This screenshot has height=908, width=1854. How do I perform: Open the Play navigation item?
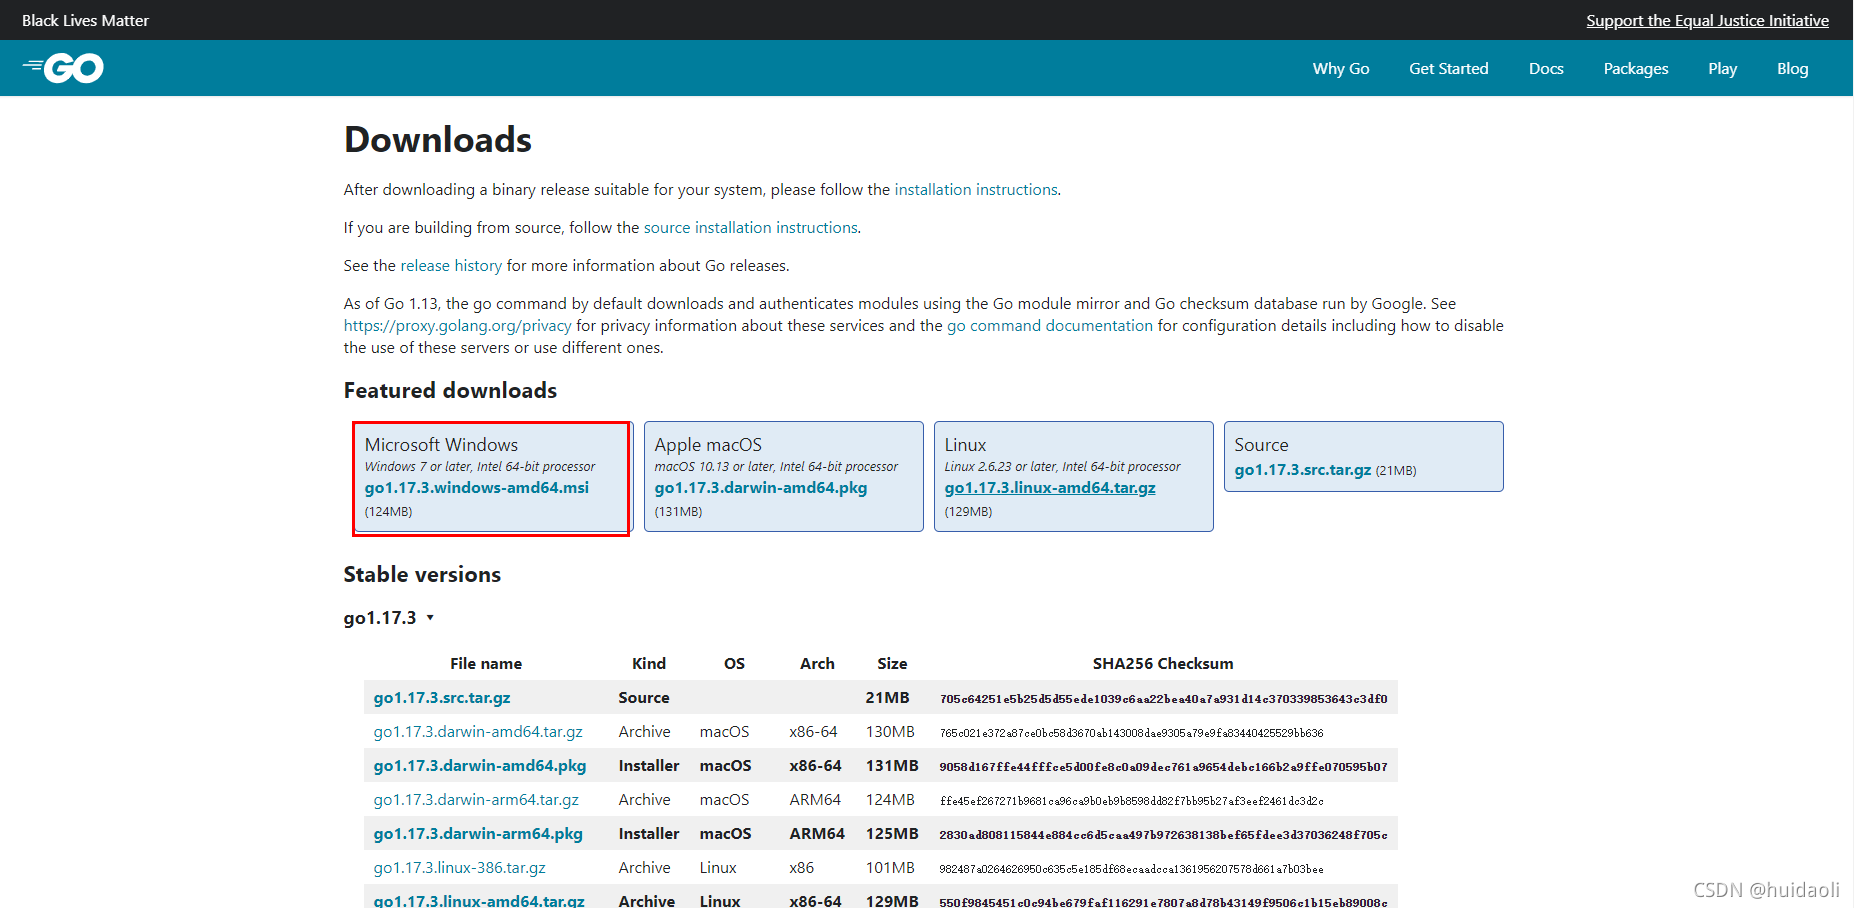coord(1722,68)
